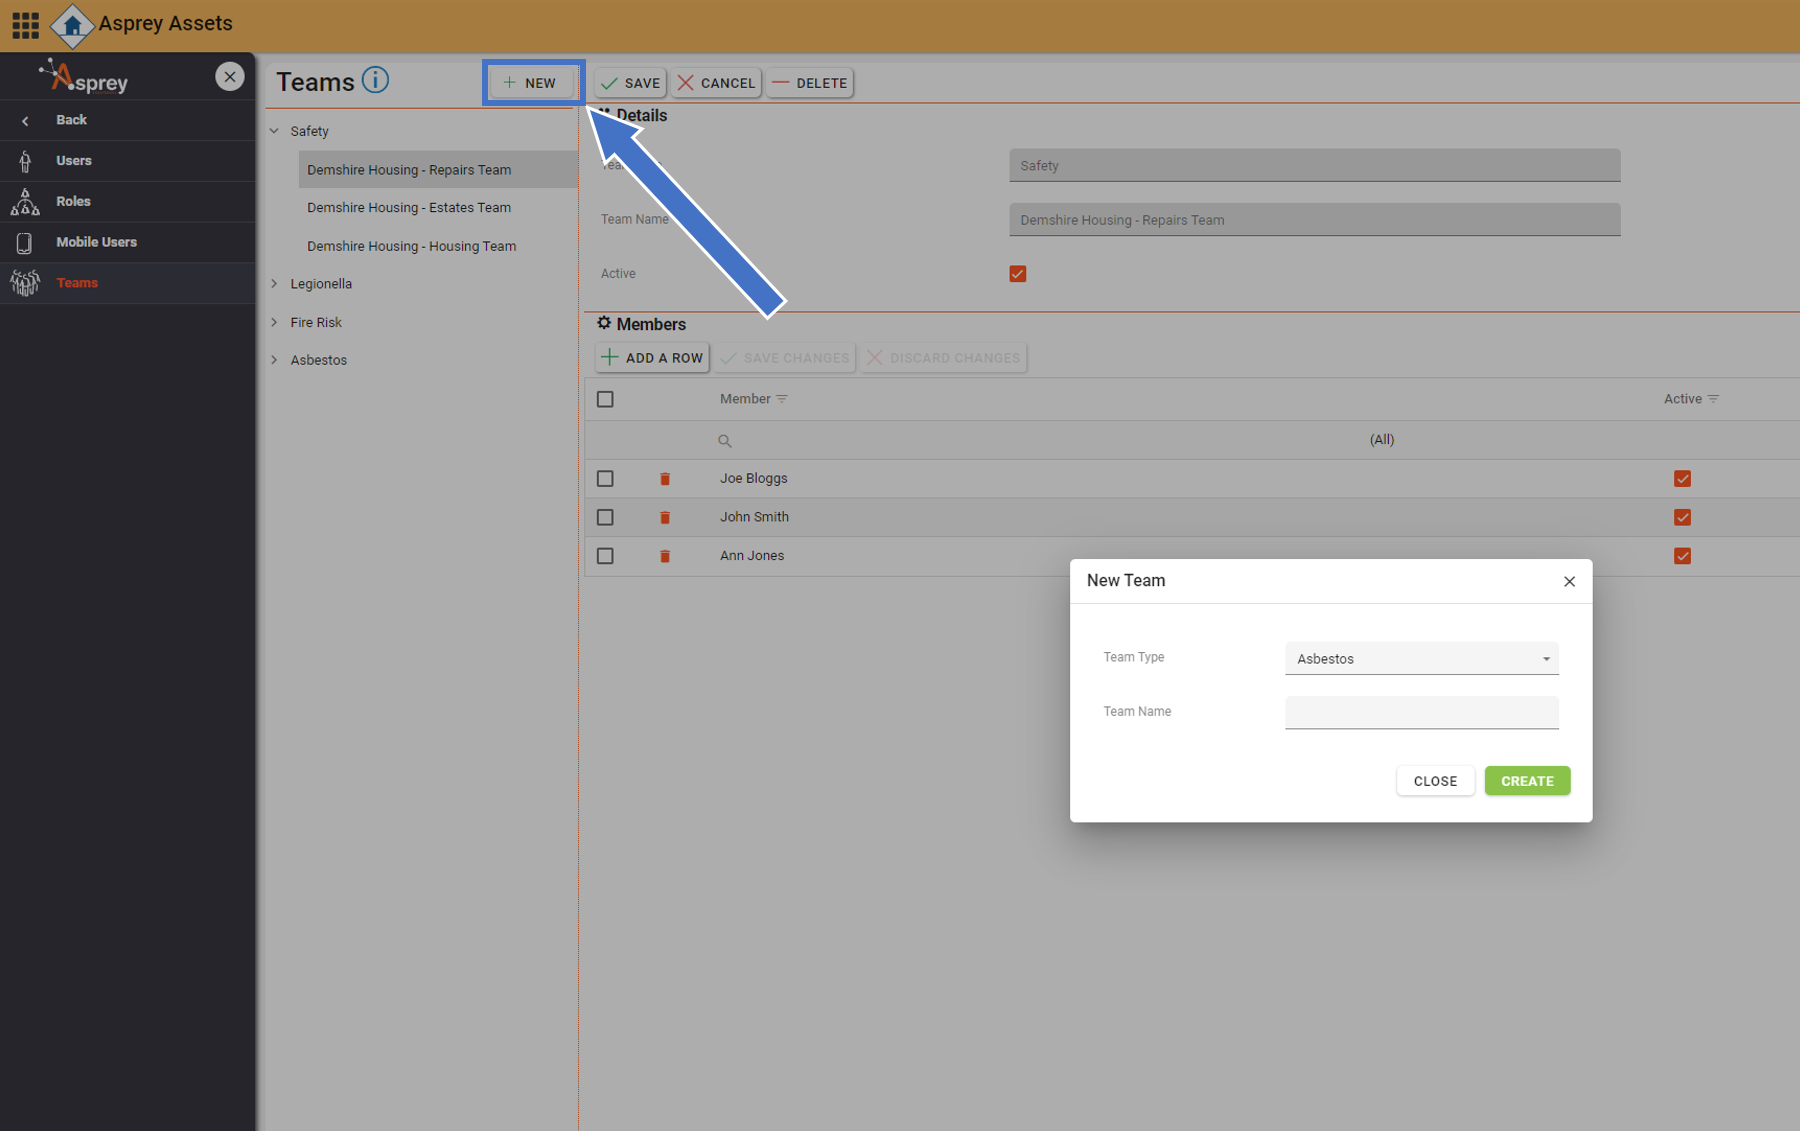
Task: Click the Teams info icon
Action: [375, 80]
